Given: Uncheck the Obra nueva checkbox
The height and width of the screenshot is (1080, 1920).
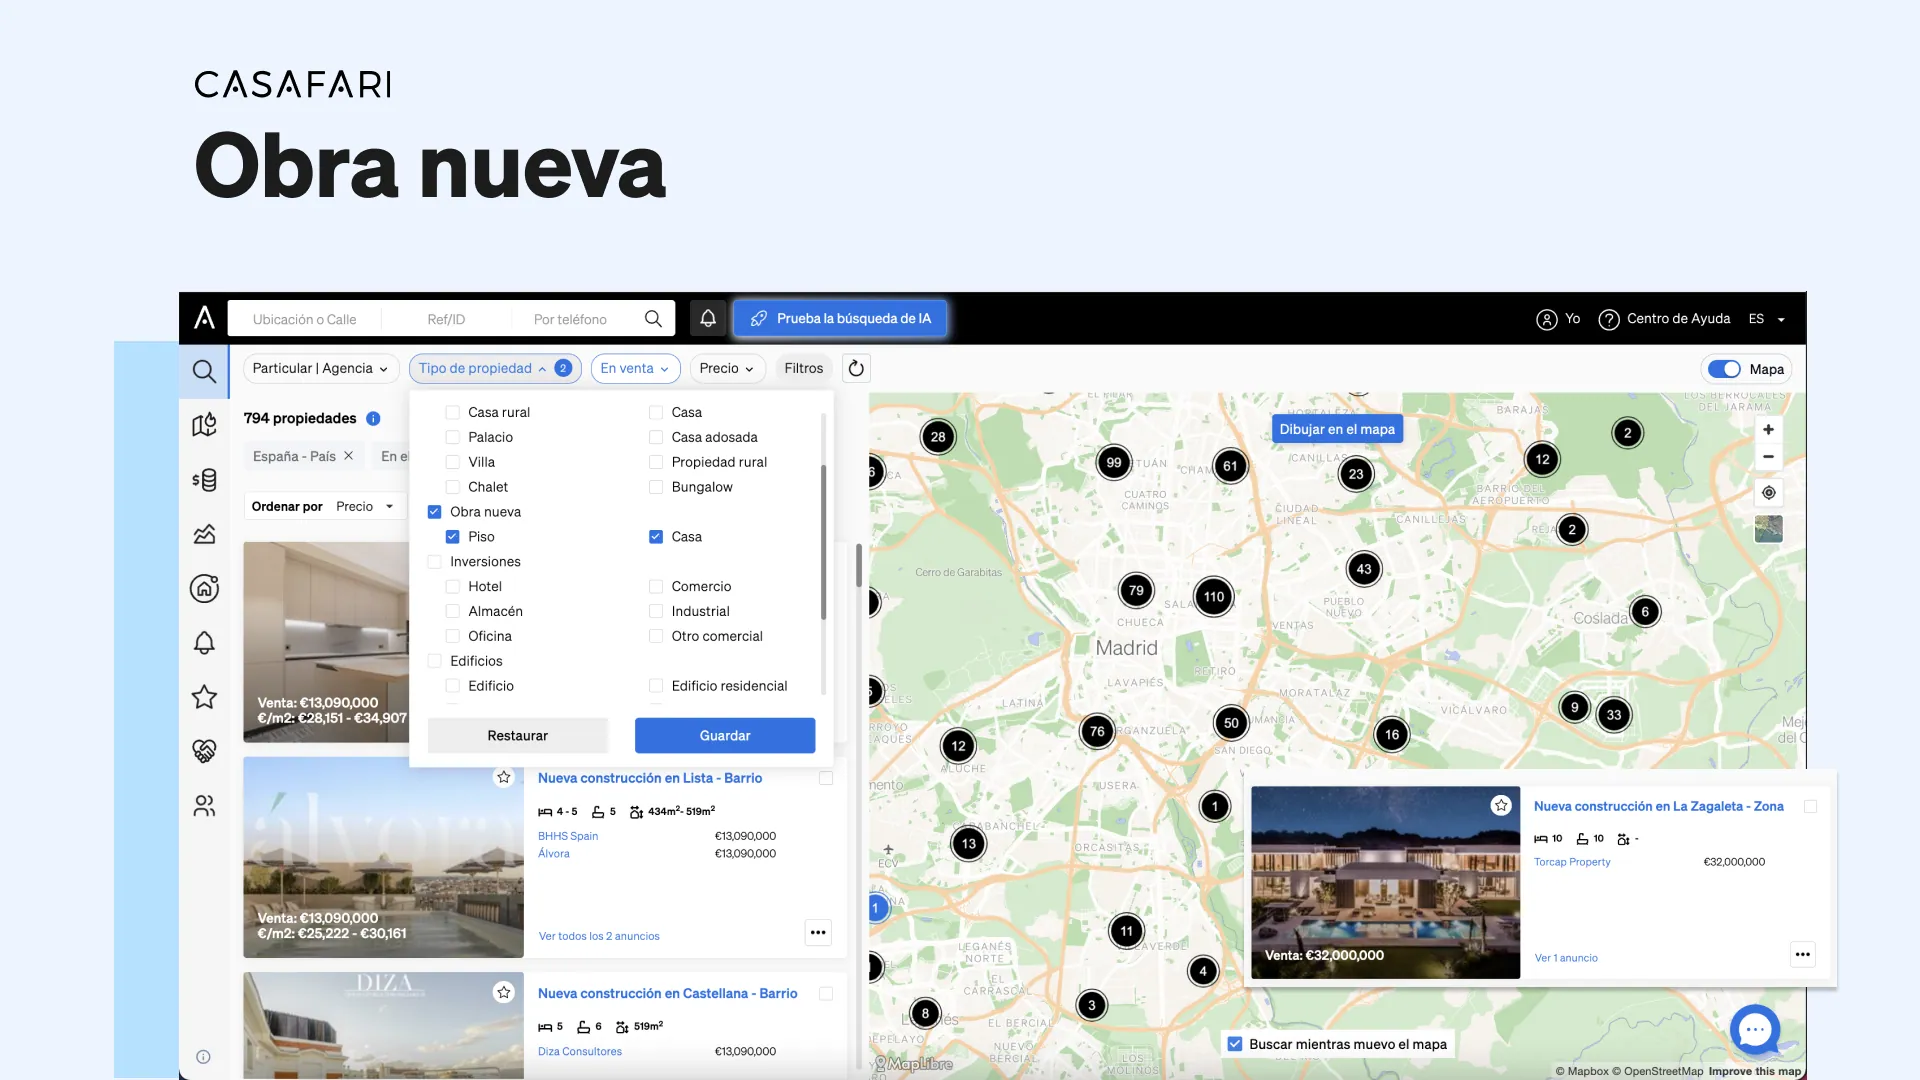Looking at the screenshot, I should [x=434, y=511].
